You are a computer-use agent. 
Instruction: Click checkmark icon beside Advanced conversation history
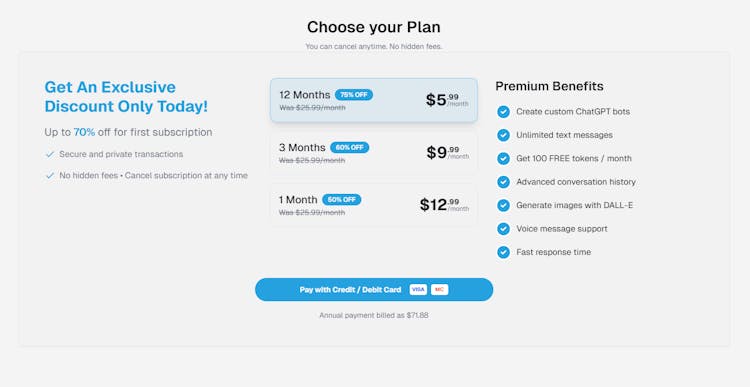tap(503, 182)
